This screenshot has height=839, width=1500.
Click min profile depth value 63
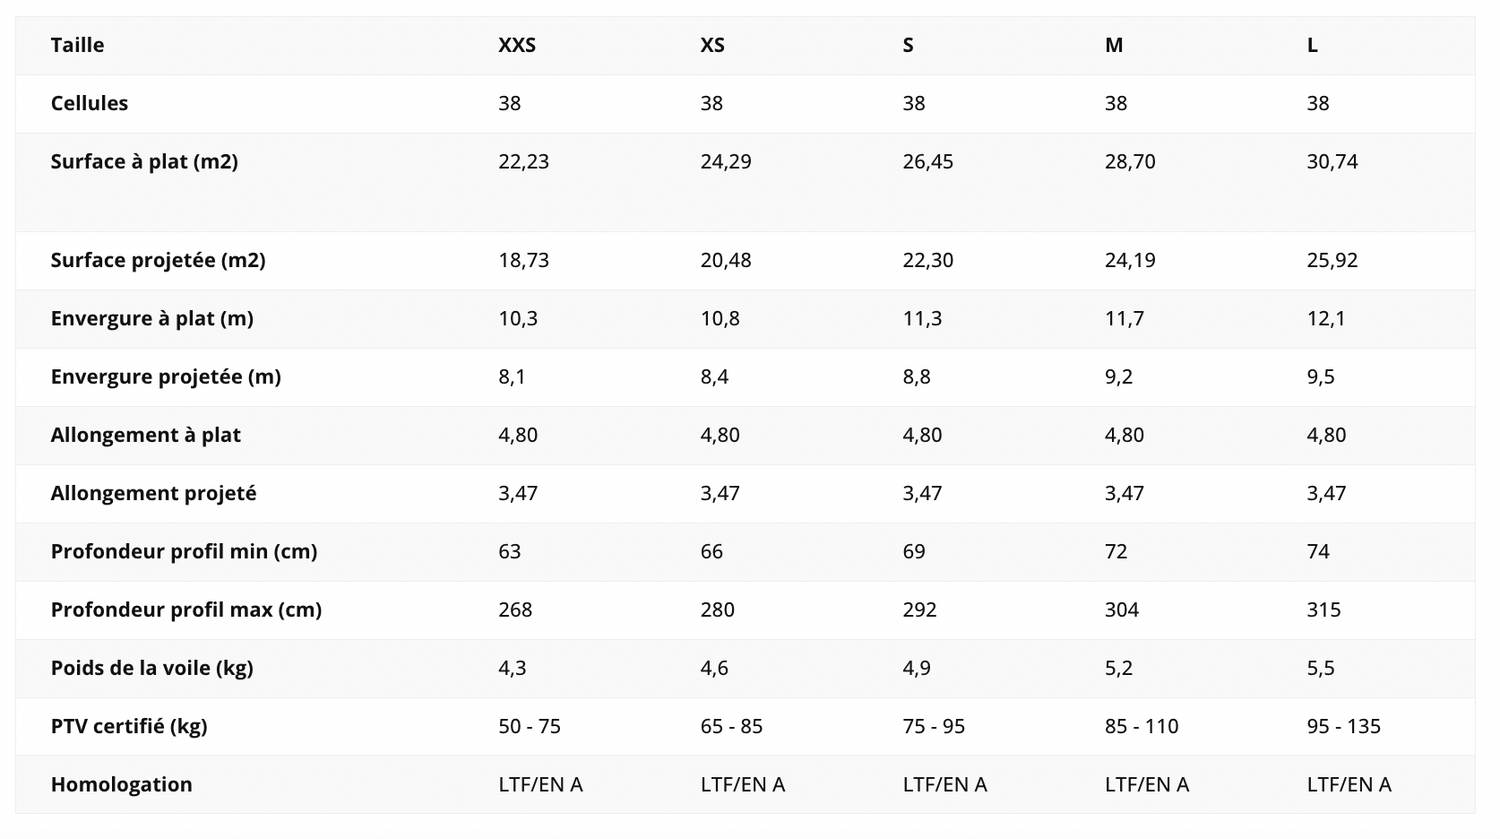pos(510,551)
